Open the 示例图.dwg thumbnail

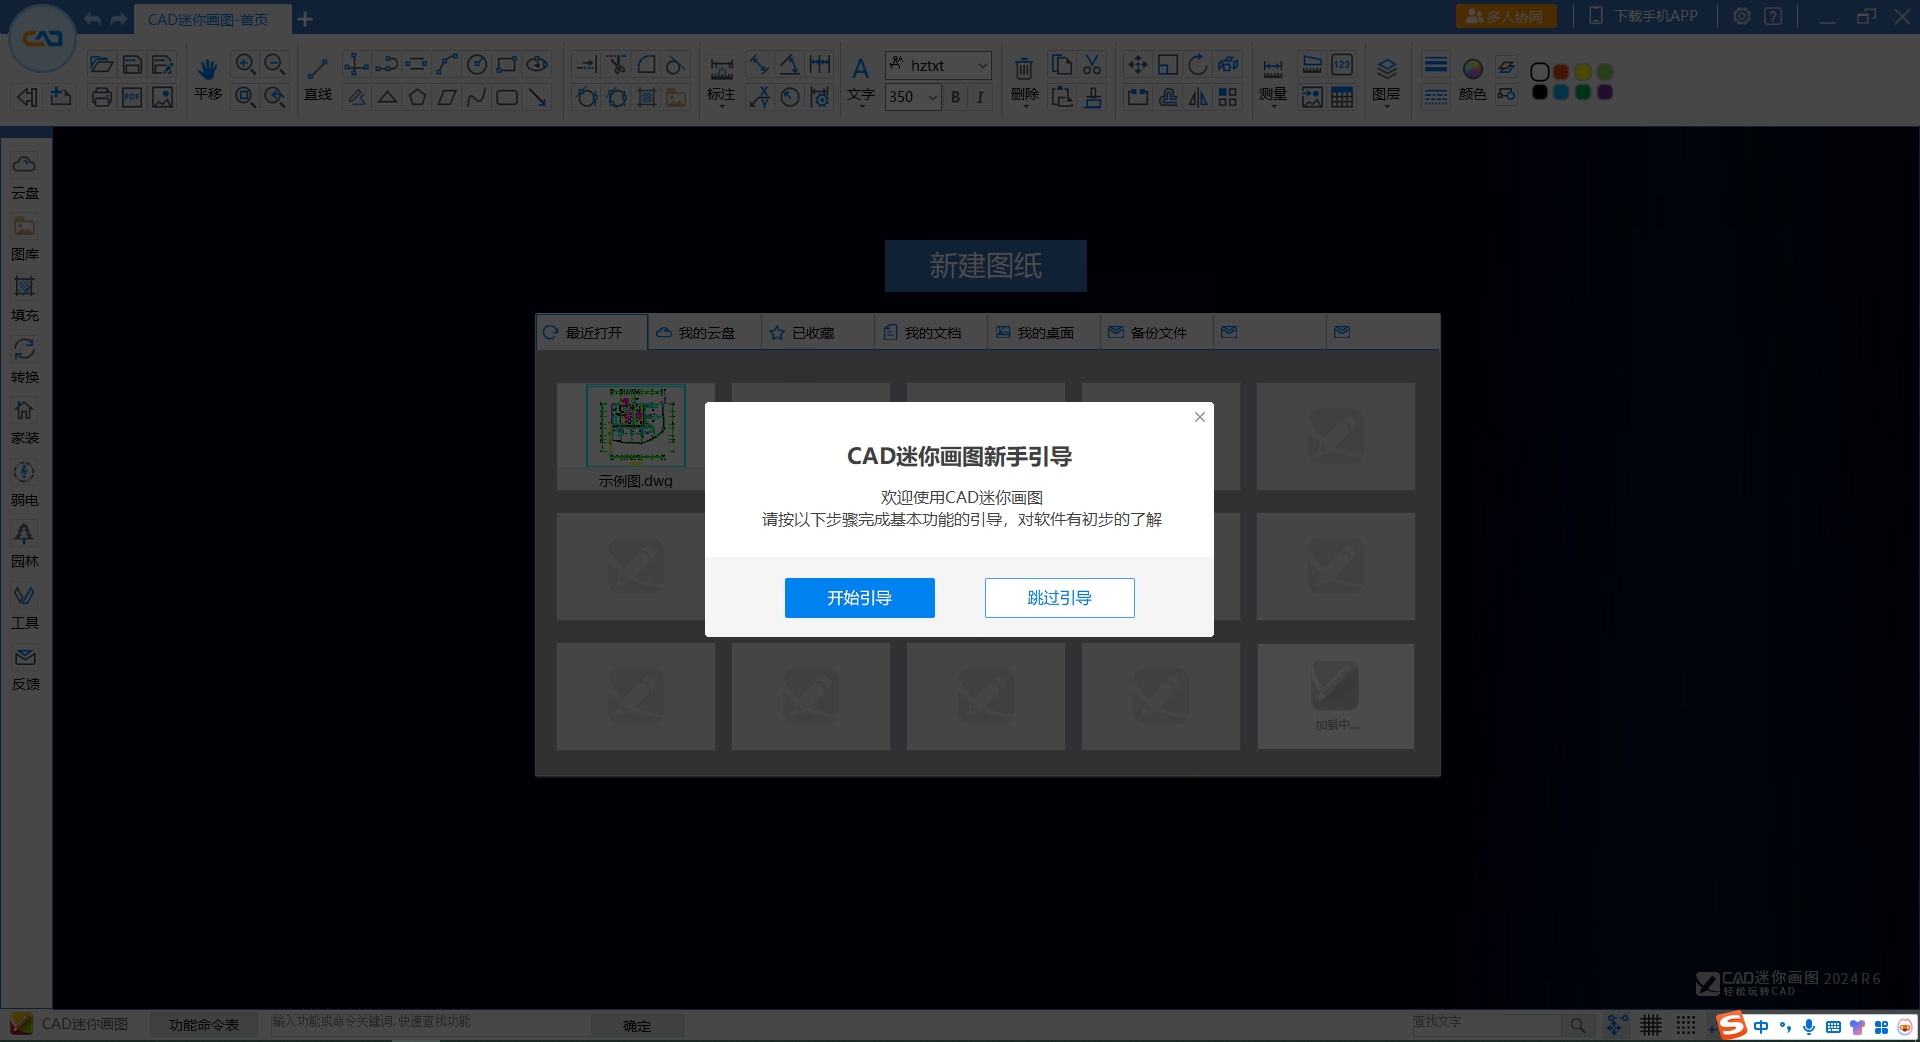click(x=636, y=436)
